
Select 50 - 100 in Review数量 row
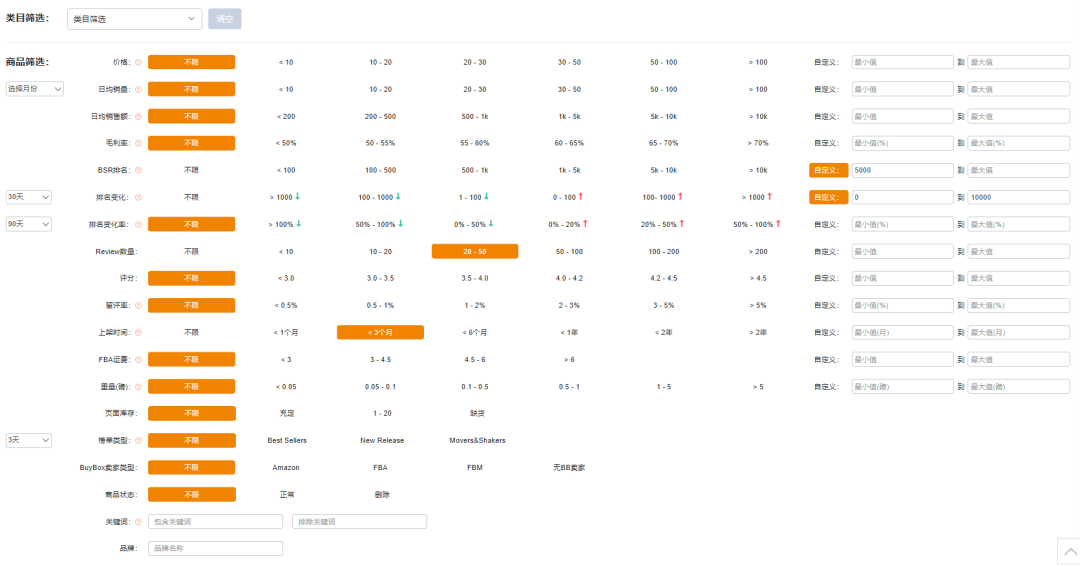click(x=569, y=251)
